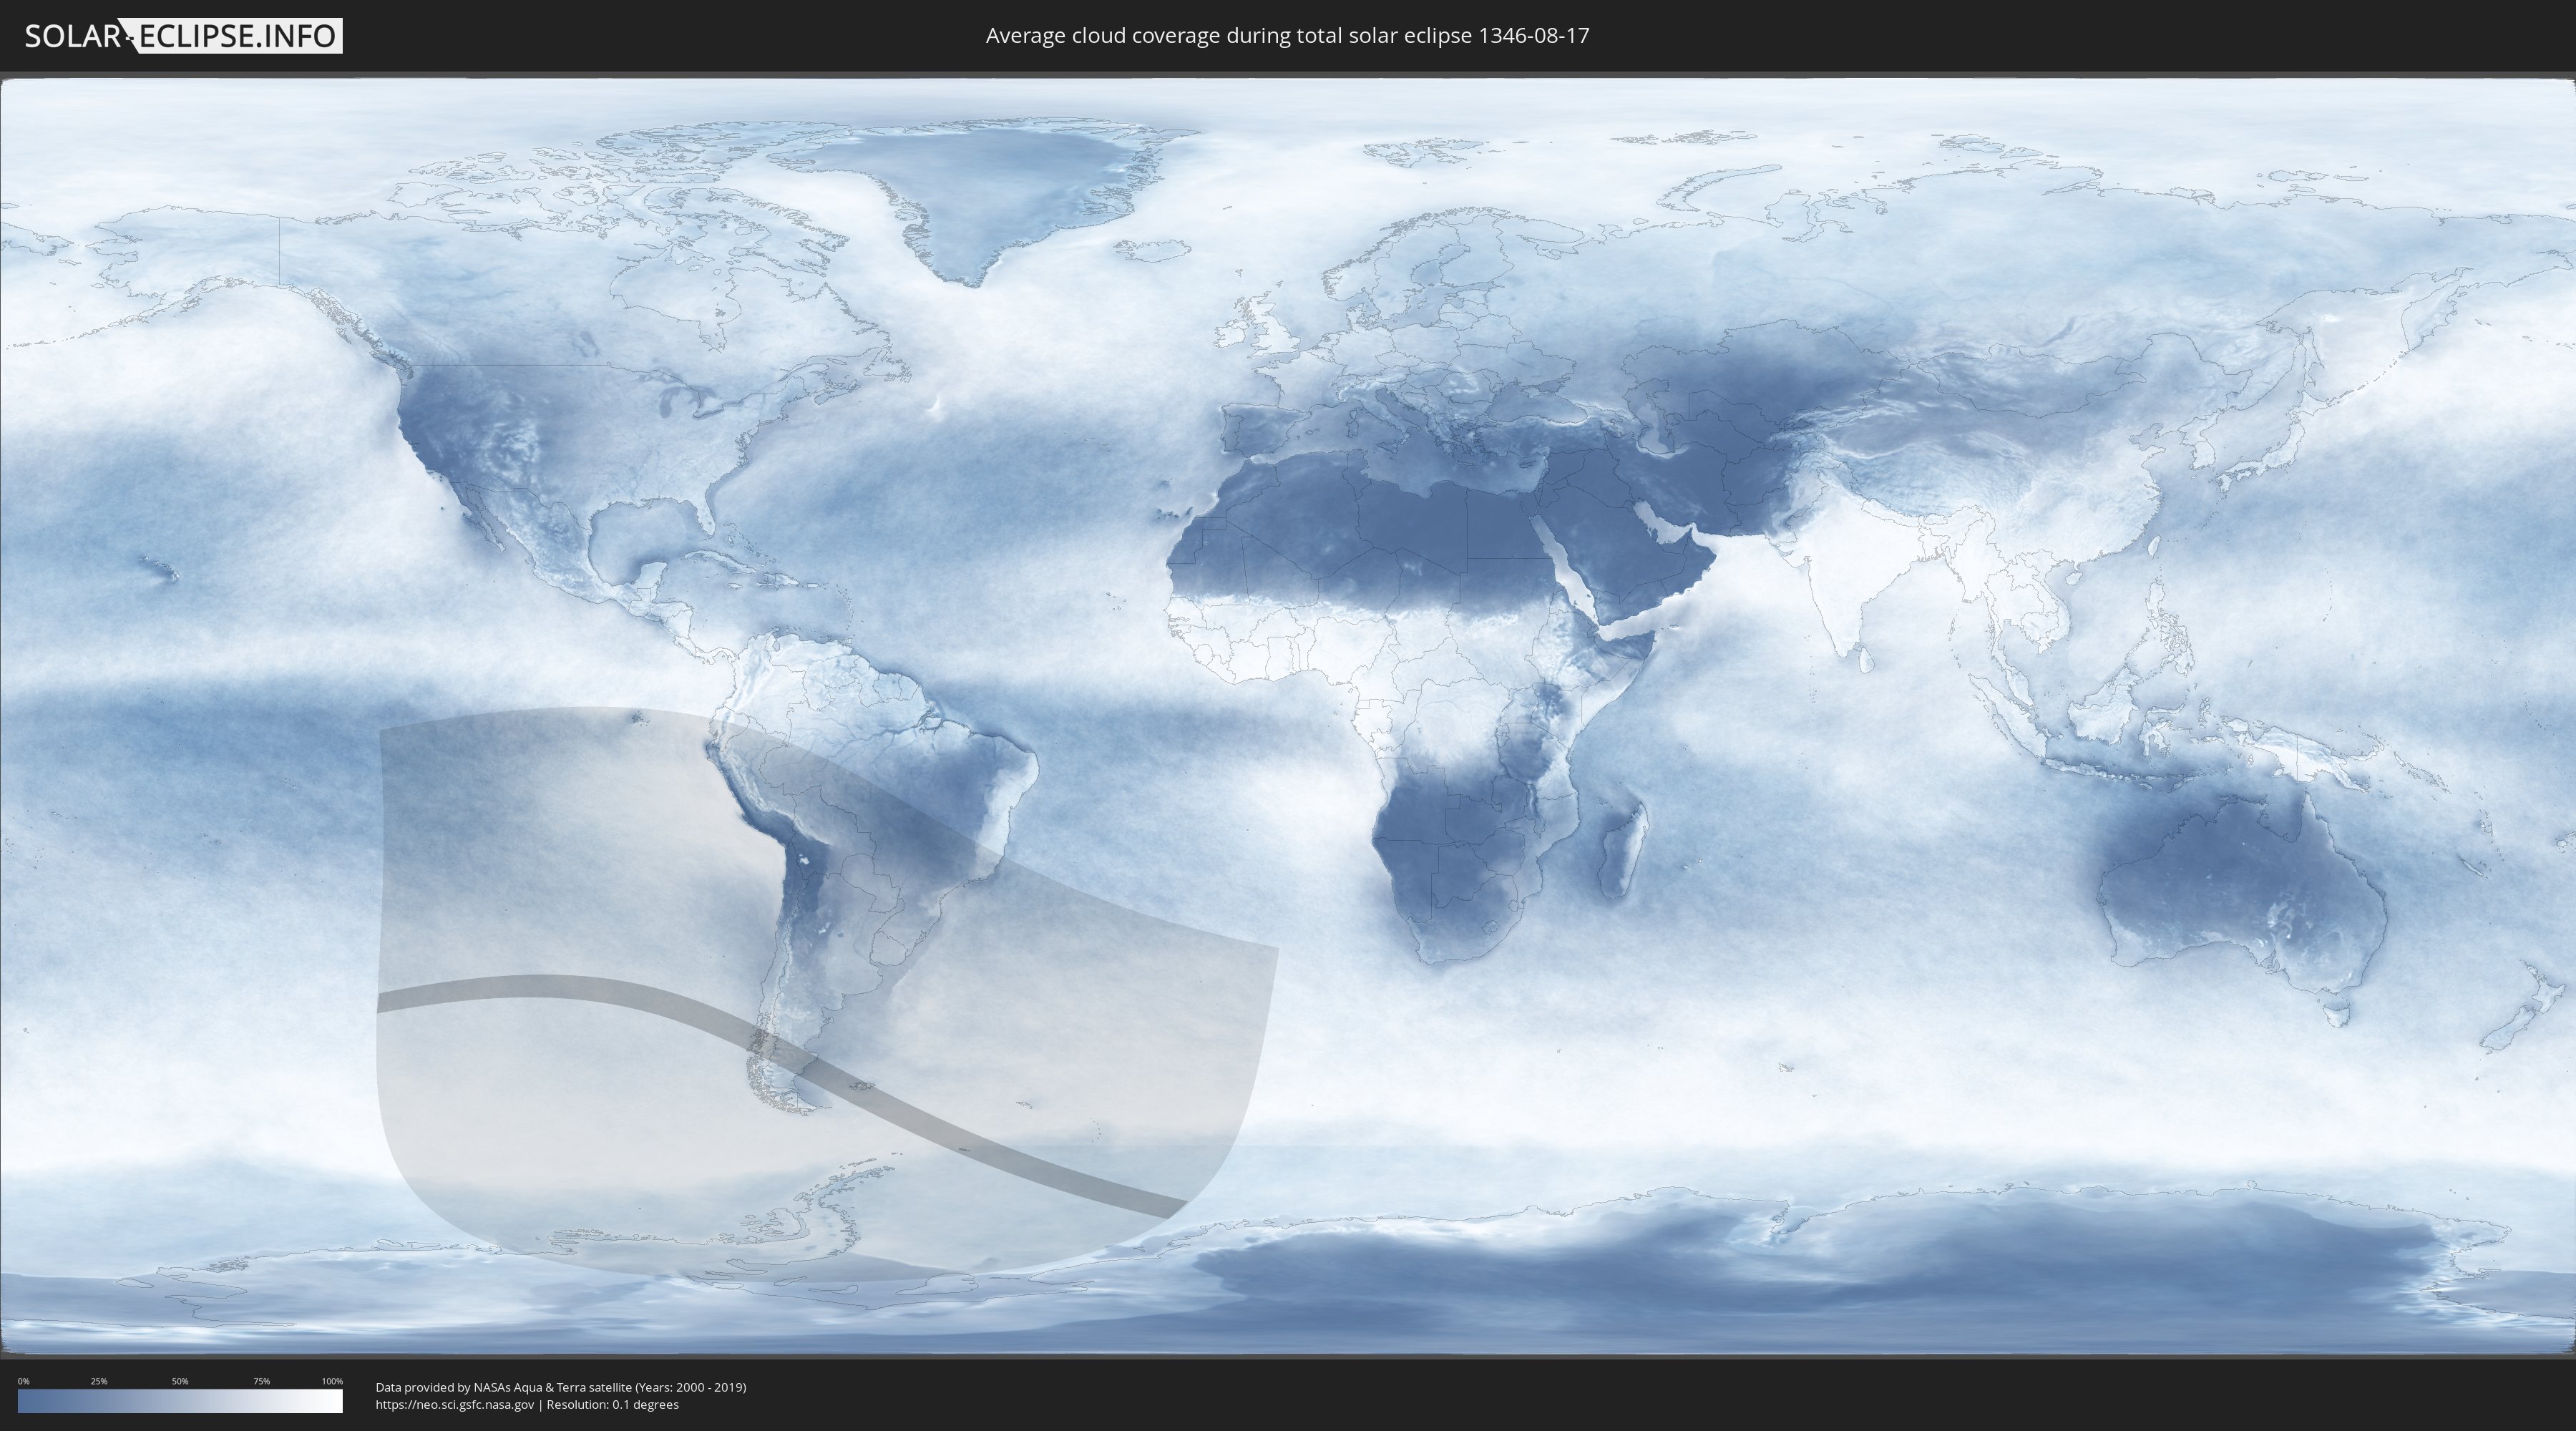Screen dimensions: 2576x1431
Task: Click the '50%' legend label
Action: click(x=180, y=1381)
